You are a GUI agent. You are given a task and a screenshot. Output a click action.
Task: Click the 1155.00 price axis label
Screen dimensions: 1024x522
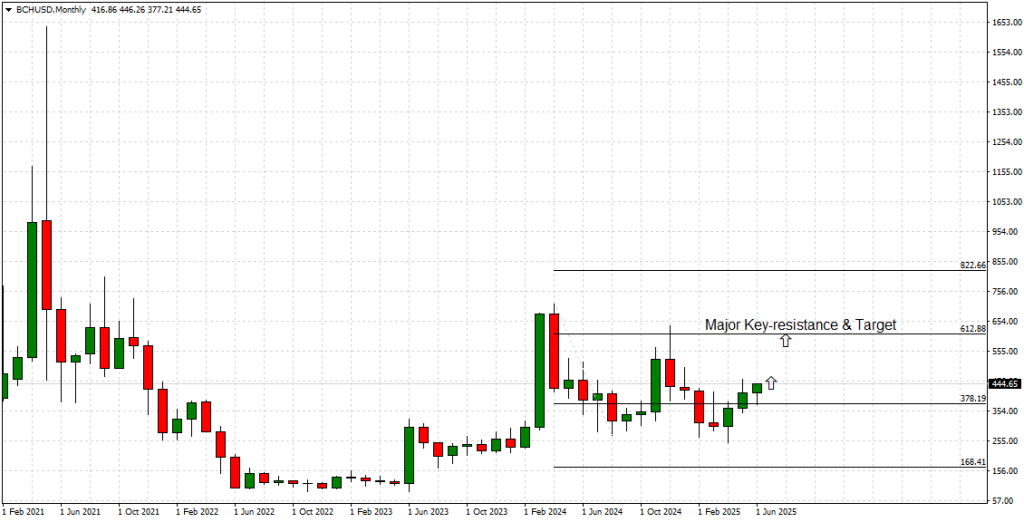point(1006,172)
